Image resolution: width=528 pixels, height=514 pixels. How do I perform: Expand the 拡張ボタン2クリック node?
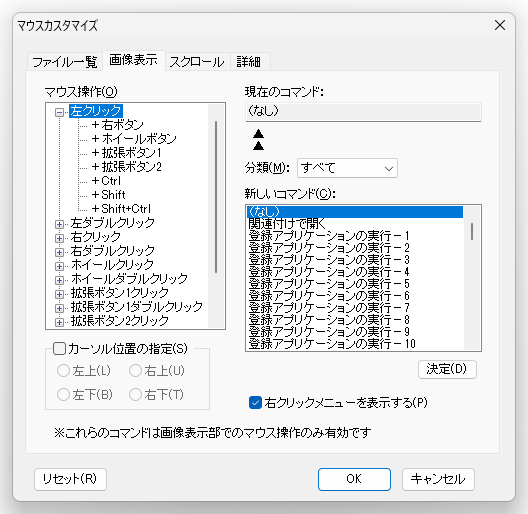[59, 322]
